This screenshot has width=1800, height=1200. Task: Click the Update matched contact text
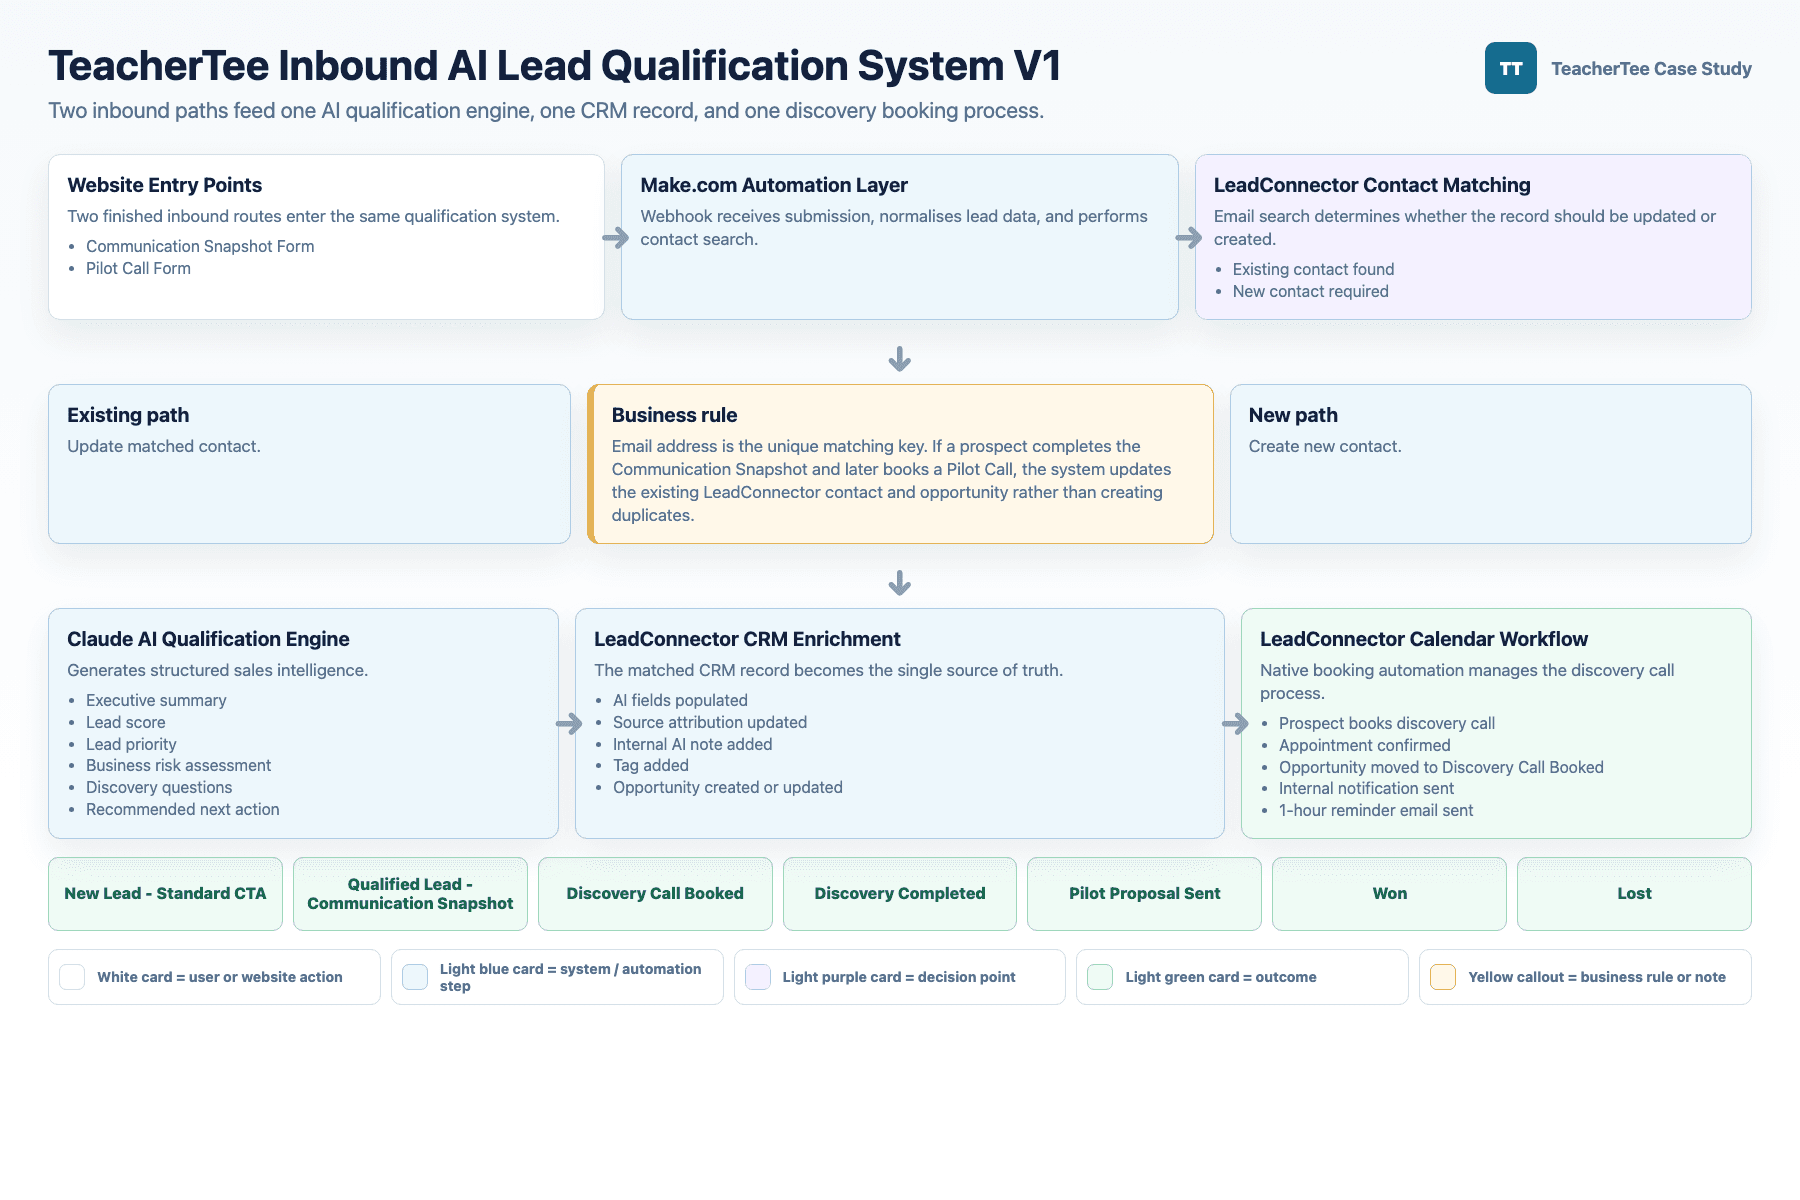pyautogui.click(x=164, y=446)
